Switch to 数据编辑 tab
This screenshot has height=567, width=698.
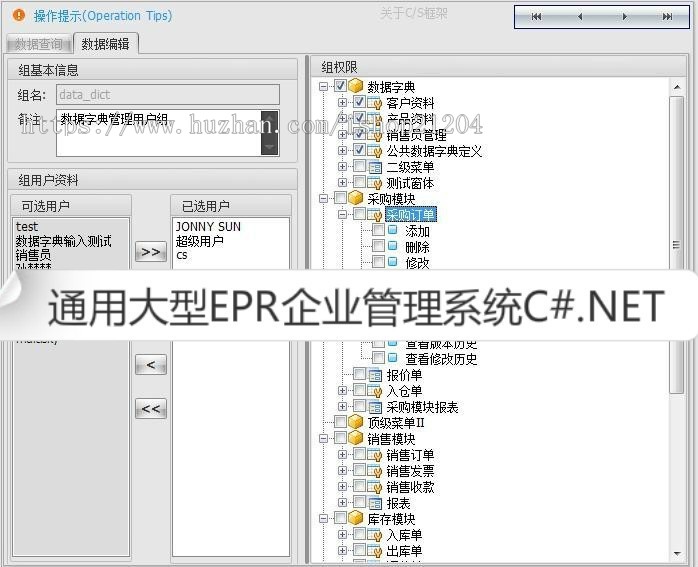(x=106, y=44)
